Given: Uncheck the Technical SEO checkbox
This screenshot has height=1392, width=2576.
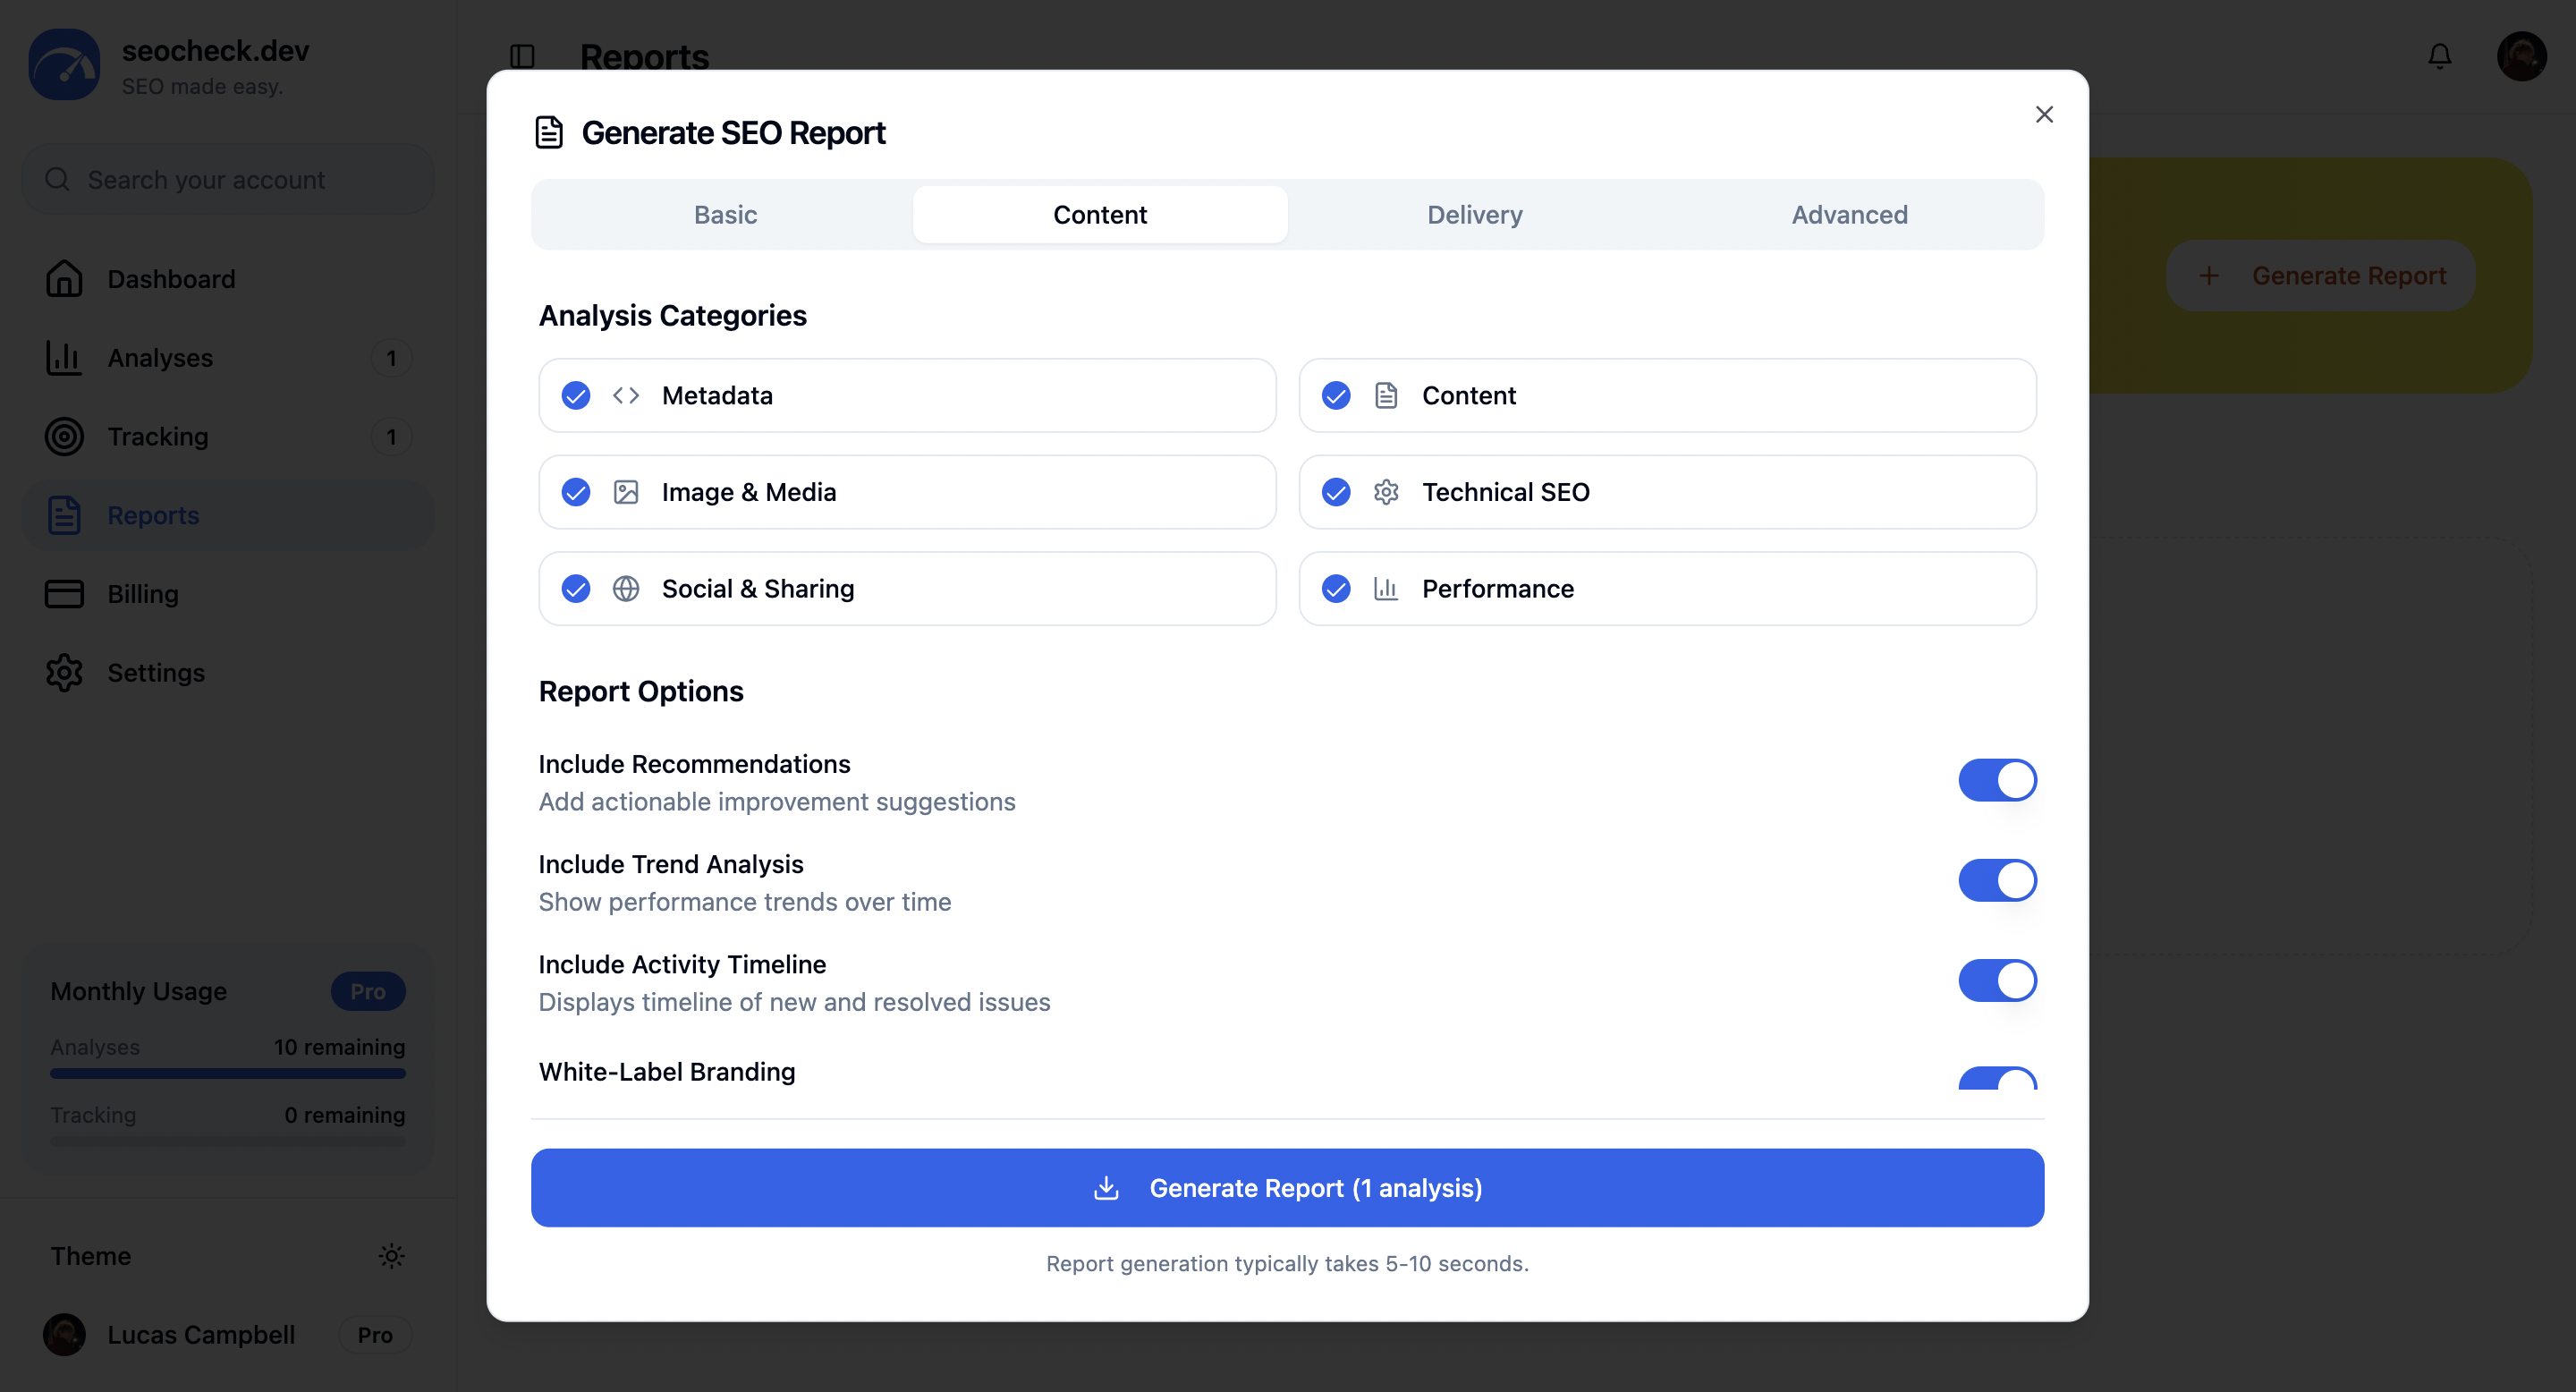Looking at the screenshot, I should (x=1336, y=492).
